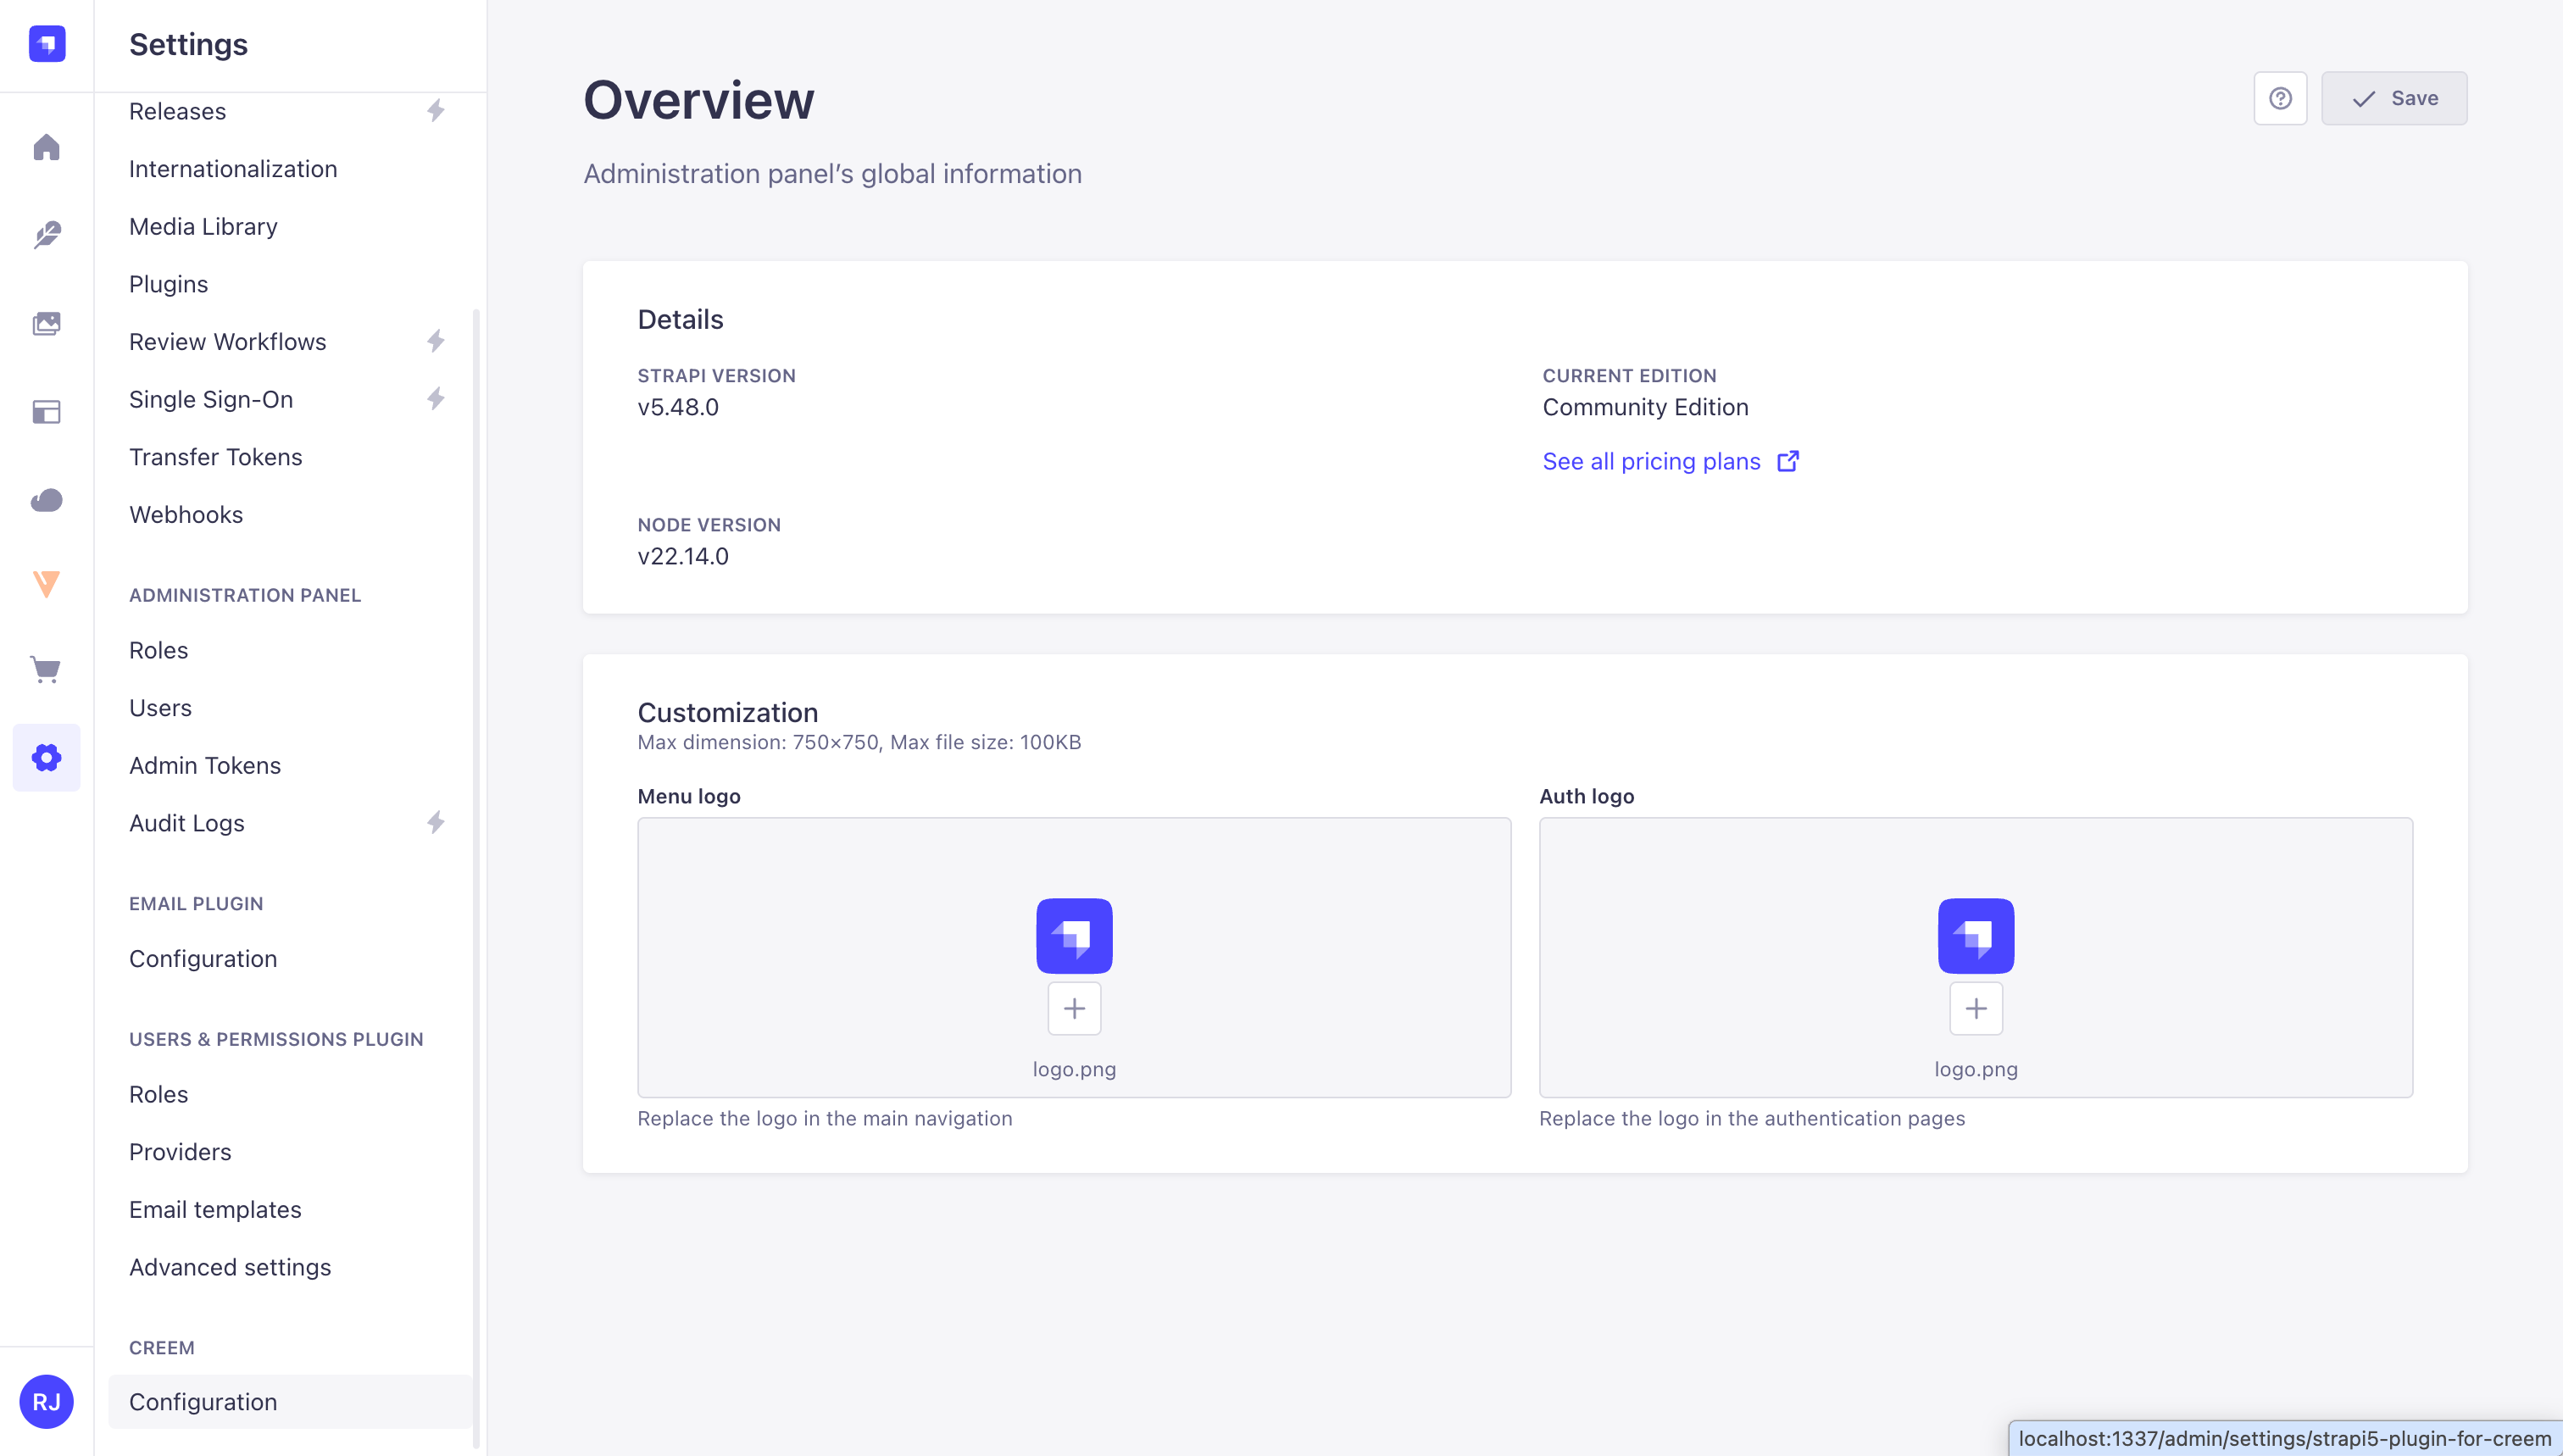
Task: Open the orange V plugin icon
Action: coord(47,583)
